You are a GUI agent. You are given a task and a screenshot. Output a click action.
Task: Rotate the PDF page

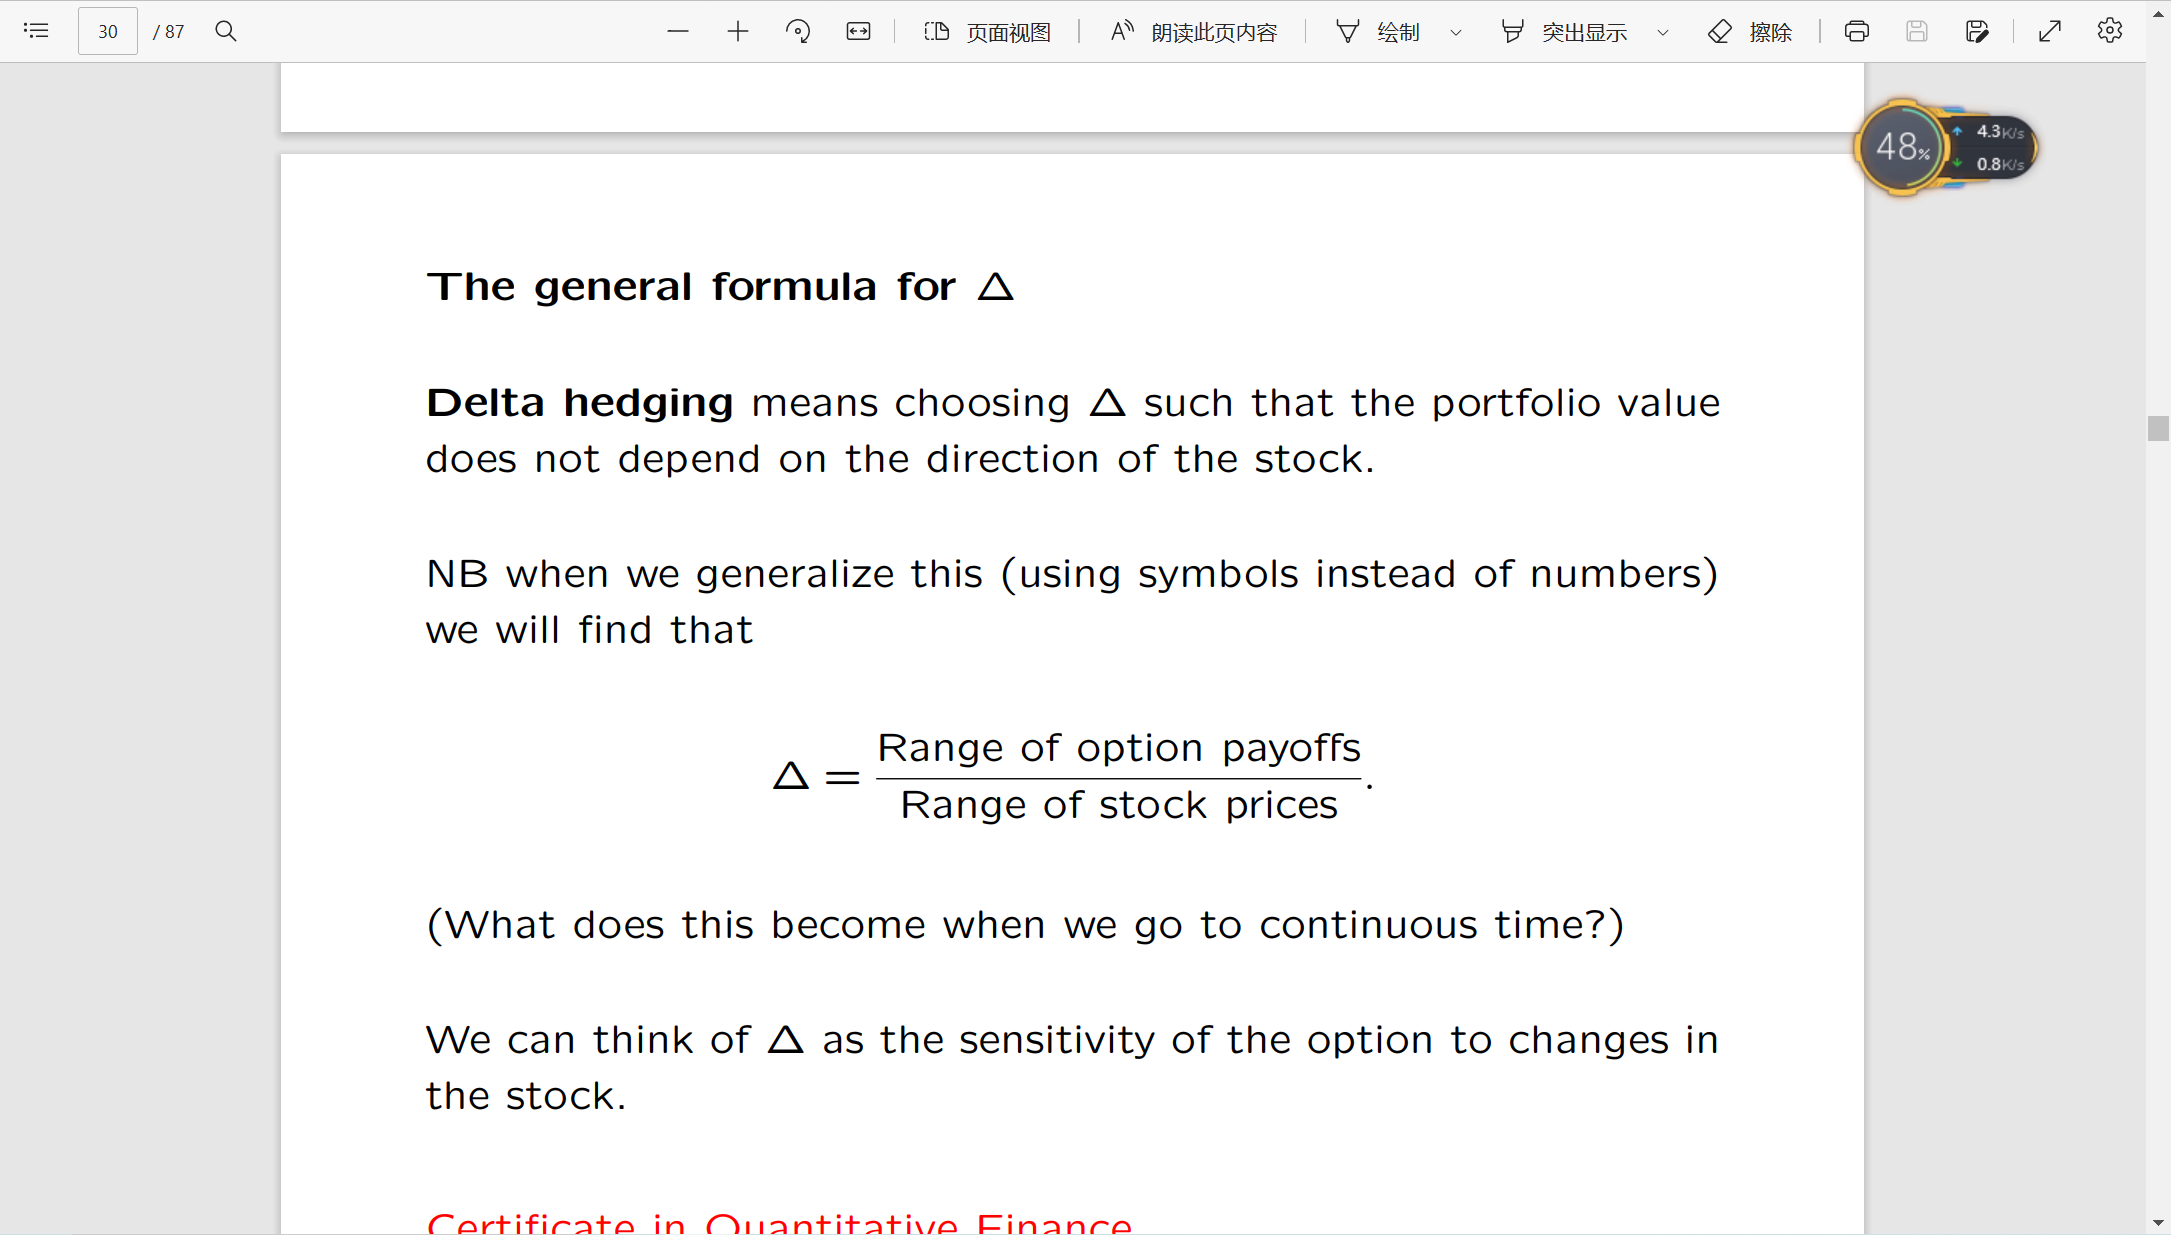click(x=798, y=31)
